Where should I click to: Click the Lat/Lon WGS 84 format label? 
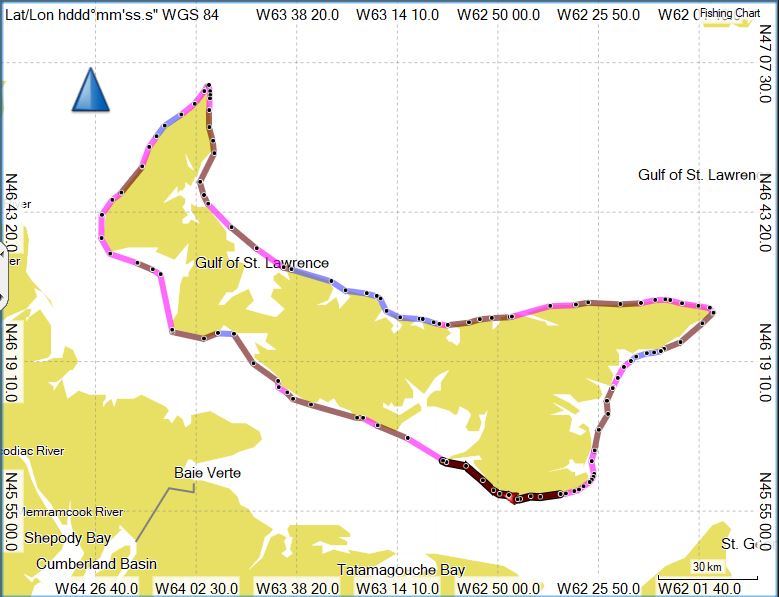coord(112,15)
